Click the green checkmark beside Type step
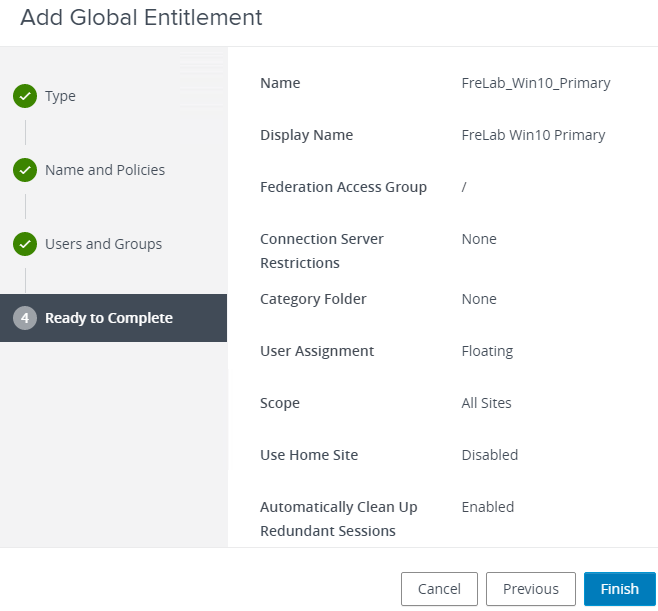 25,96
